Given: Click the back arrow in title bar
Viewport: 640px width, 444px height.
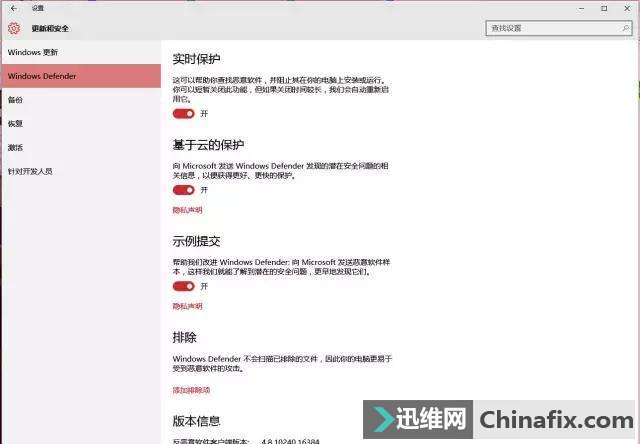Looking at the screenshot, I should pyautogui.click(x=13, y=8).
